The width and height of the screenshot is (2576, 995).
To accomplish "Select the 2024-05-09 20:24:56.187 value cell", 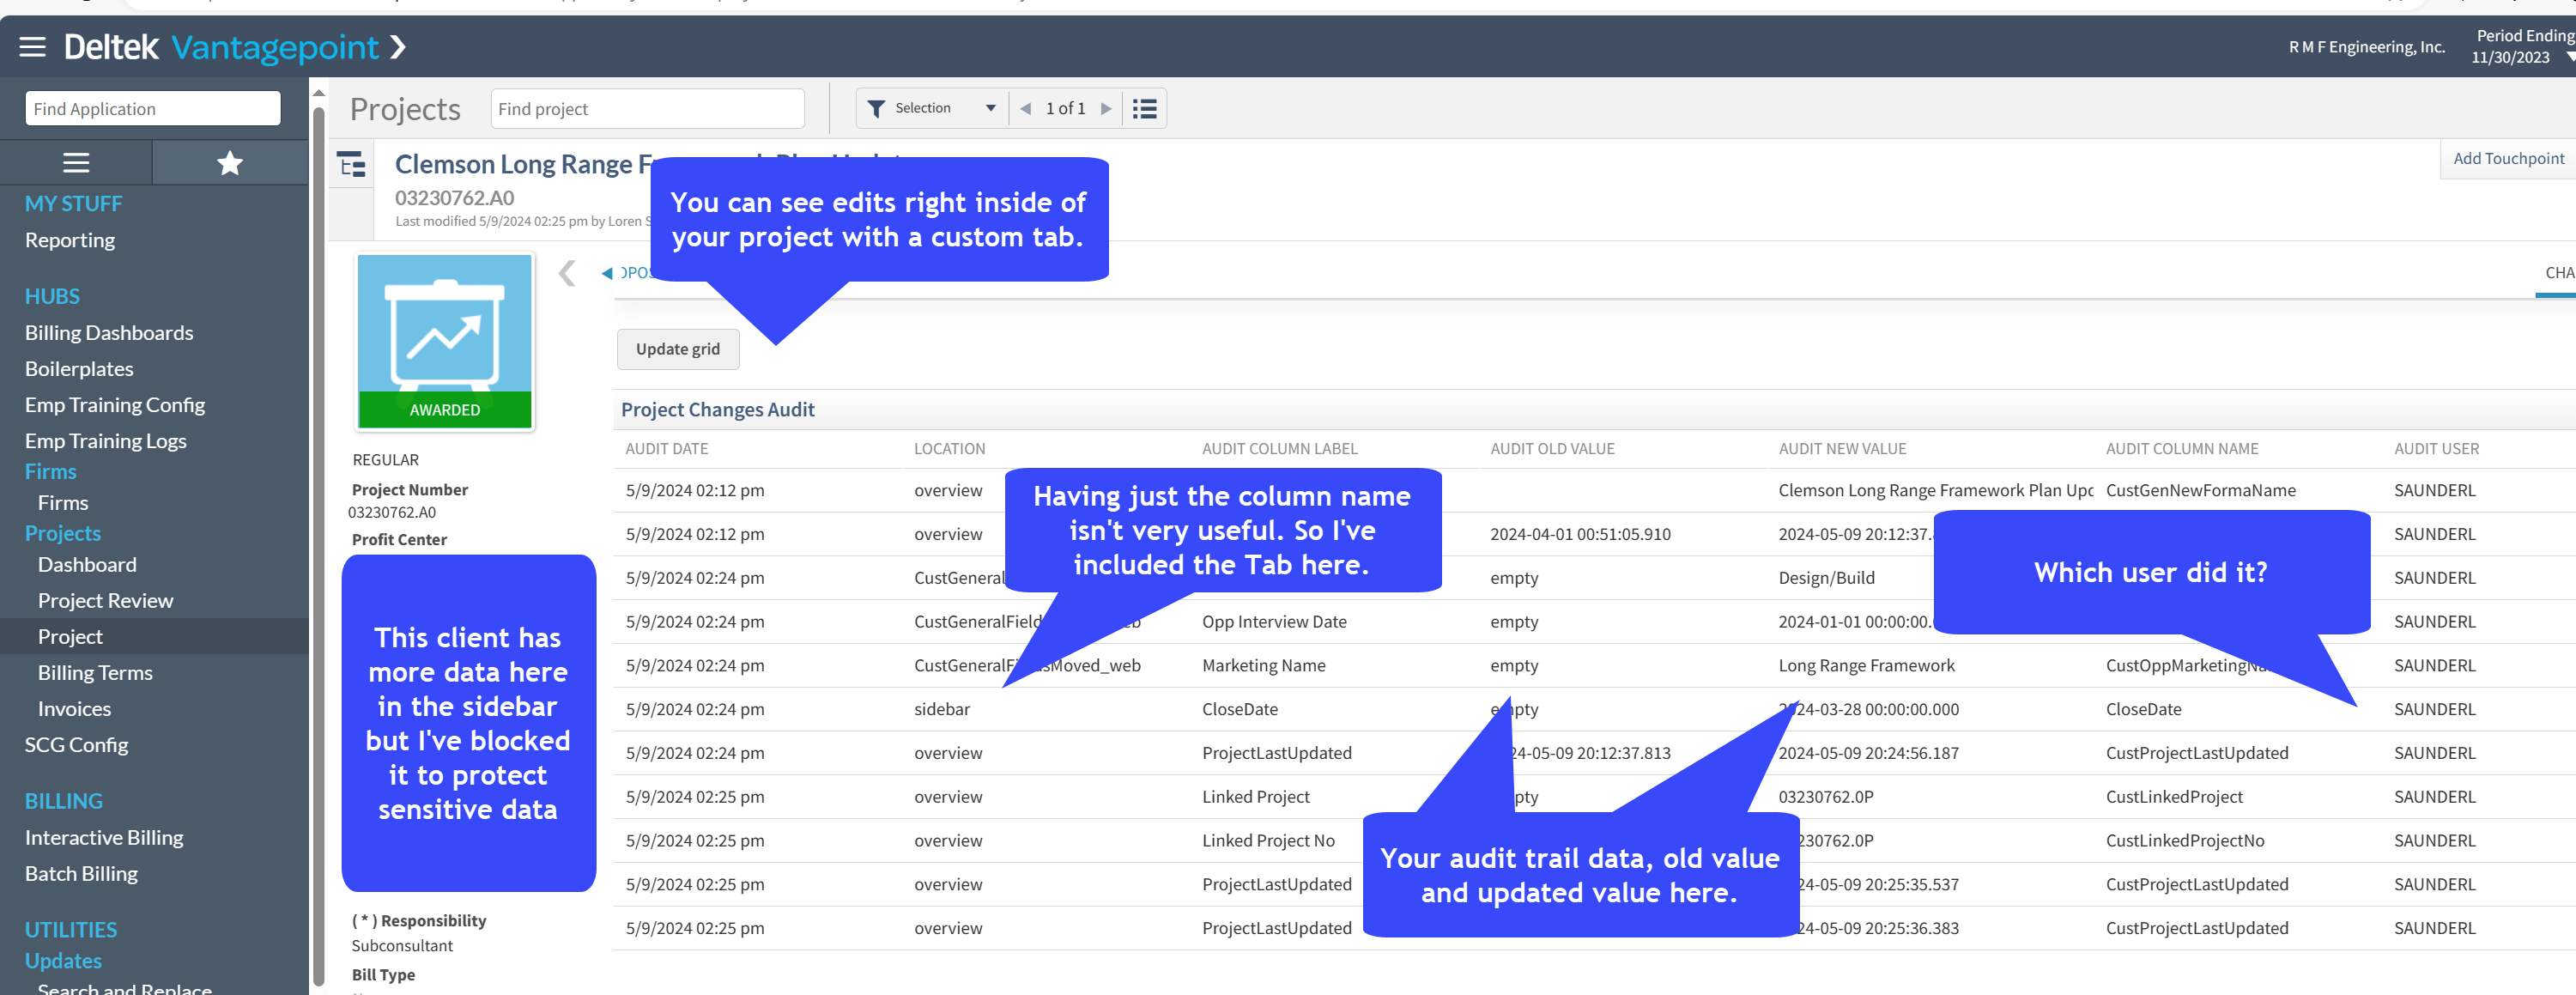I will coord(1868,753).
